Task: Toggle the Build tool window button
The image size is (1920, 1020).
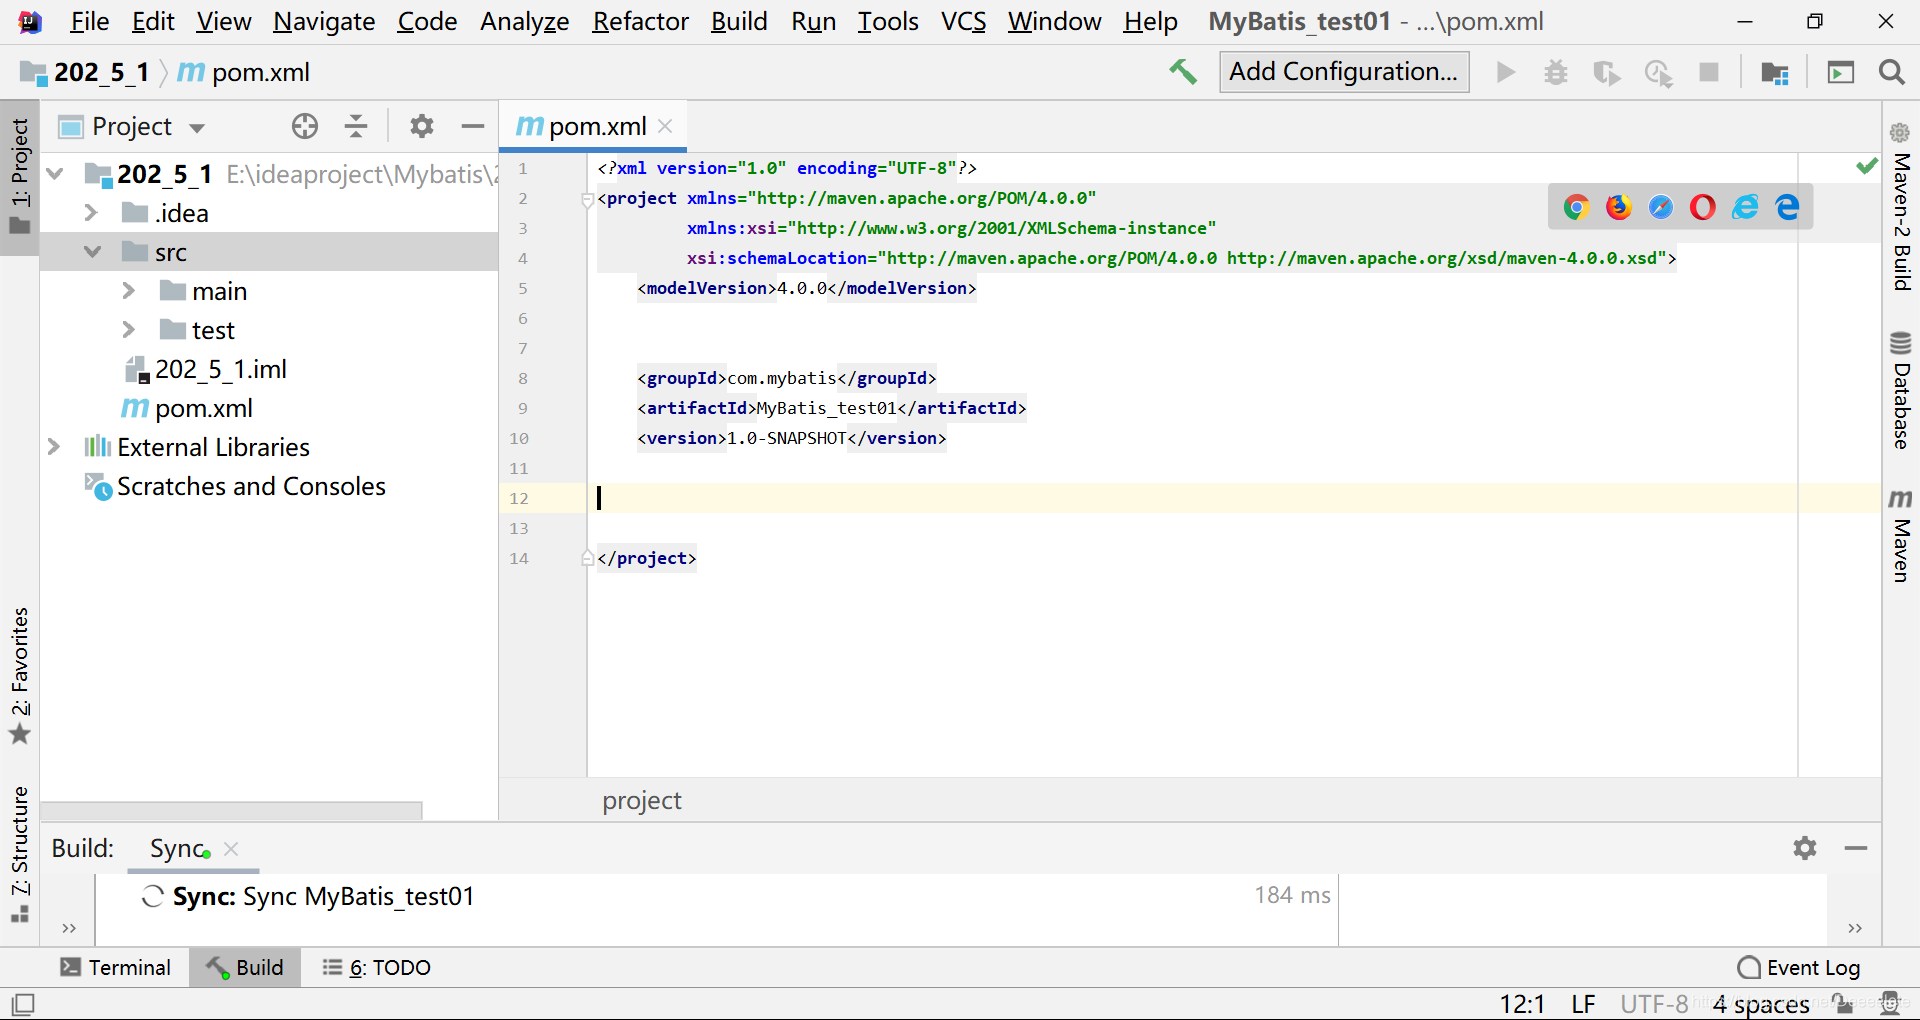Action: [245, 967]
